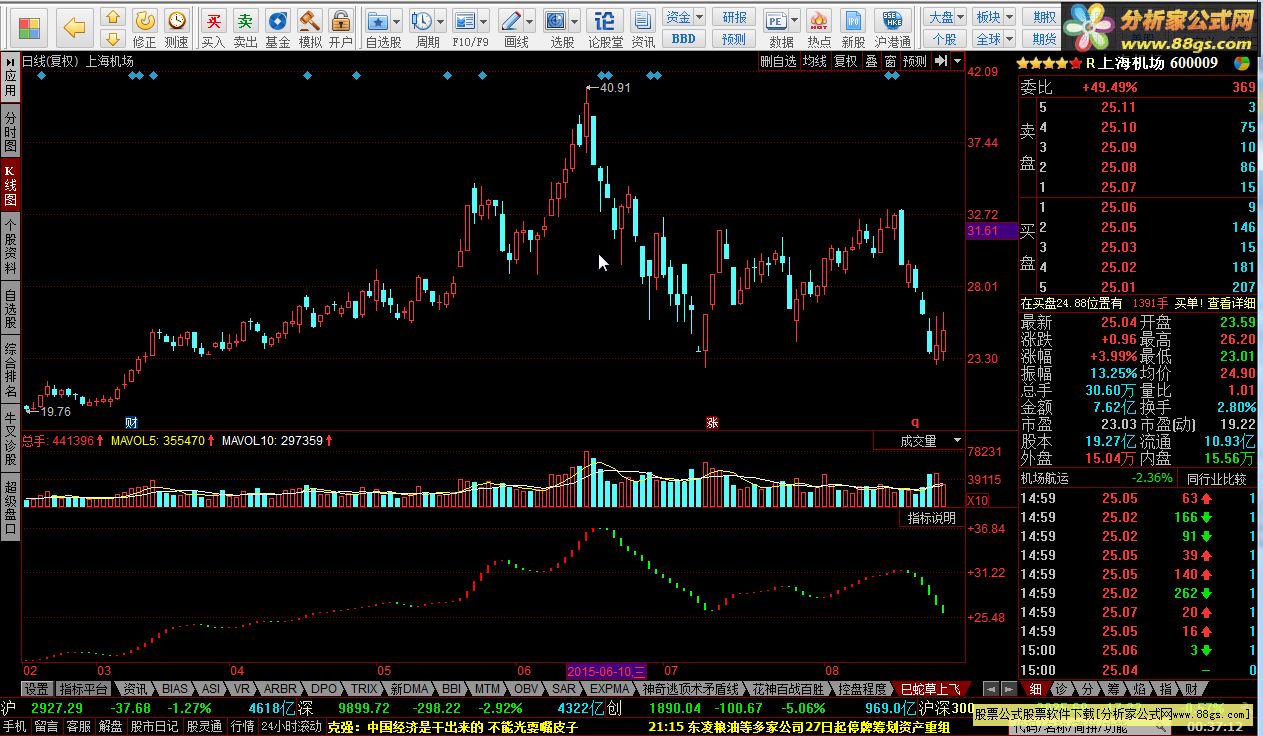Click the 期权 options button
This screenshot has width=1263, height=736.
[1044, 17]
